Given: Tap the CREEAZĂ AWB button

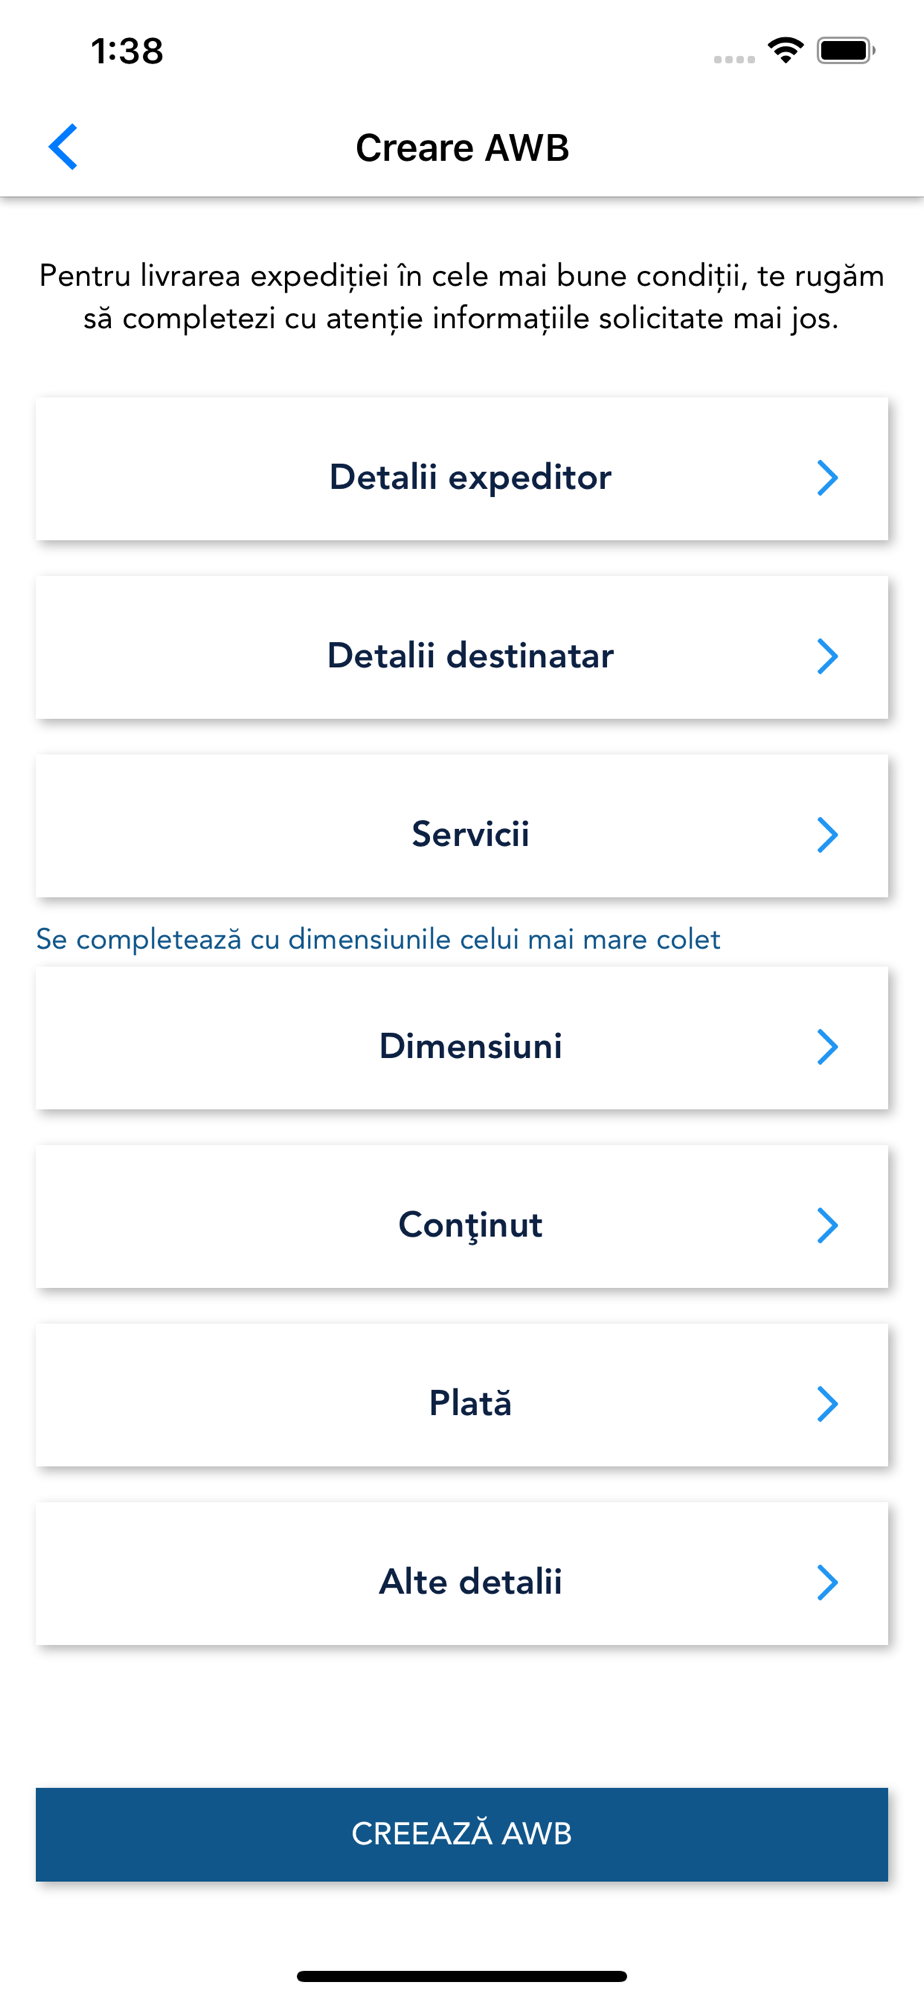Looking at the screenshot, I should pyautogui.click(x=462, y=1834).
